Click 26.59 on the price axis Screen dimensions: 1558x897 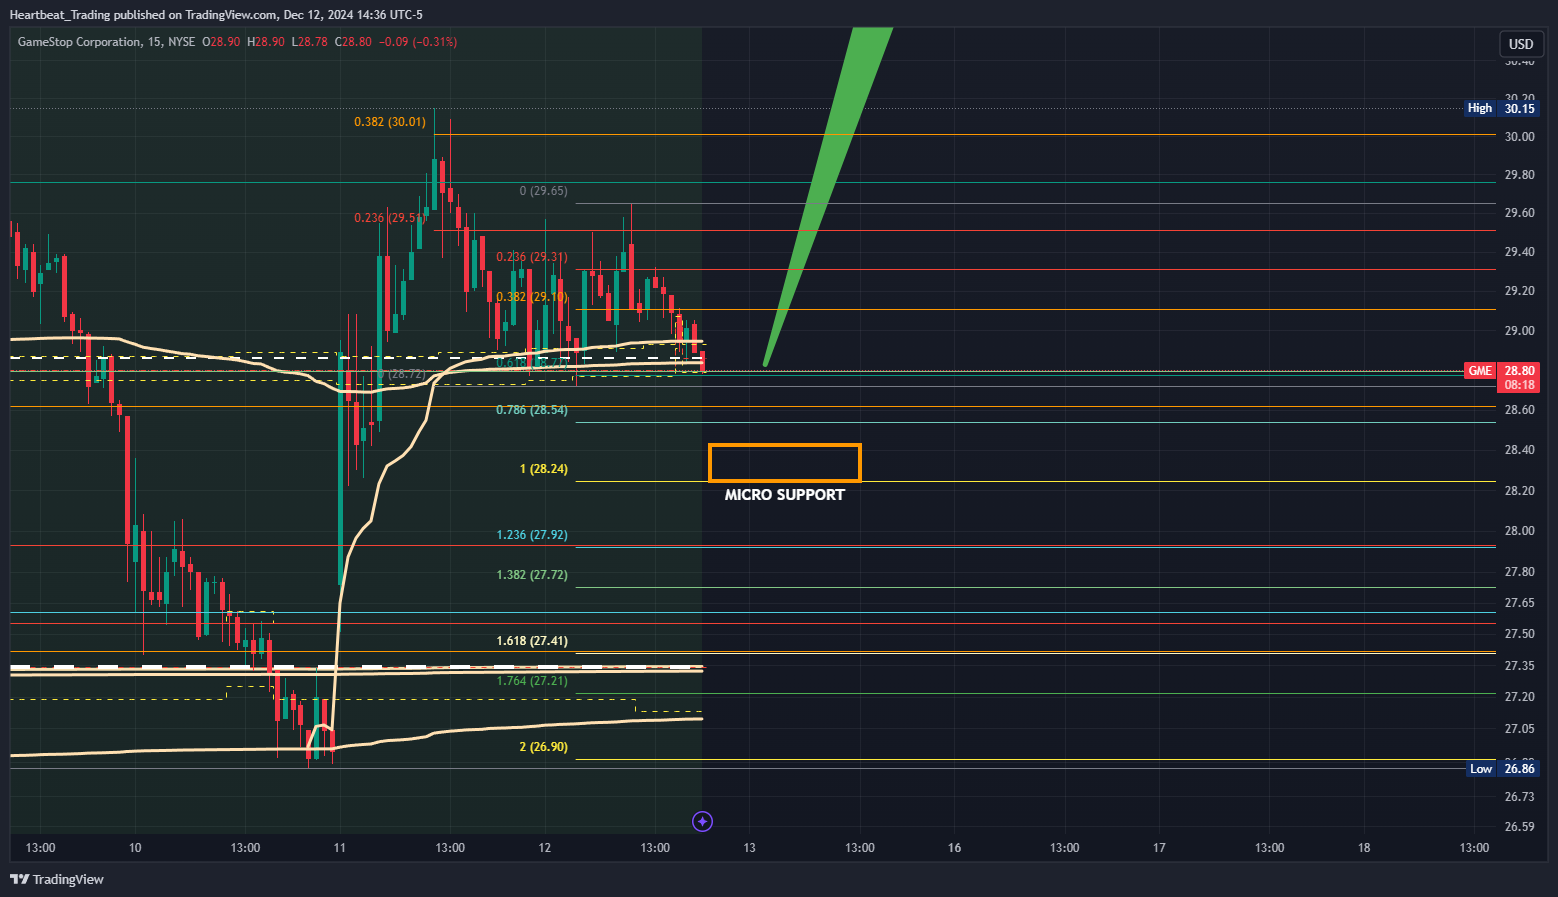click(x=1519, y=827)
